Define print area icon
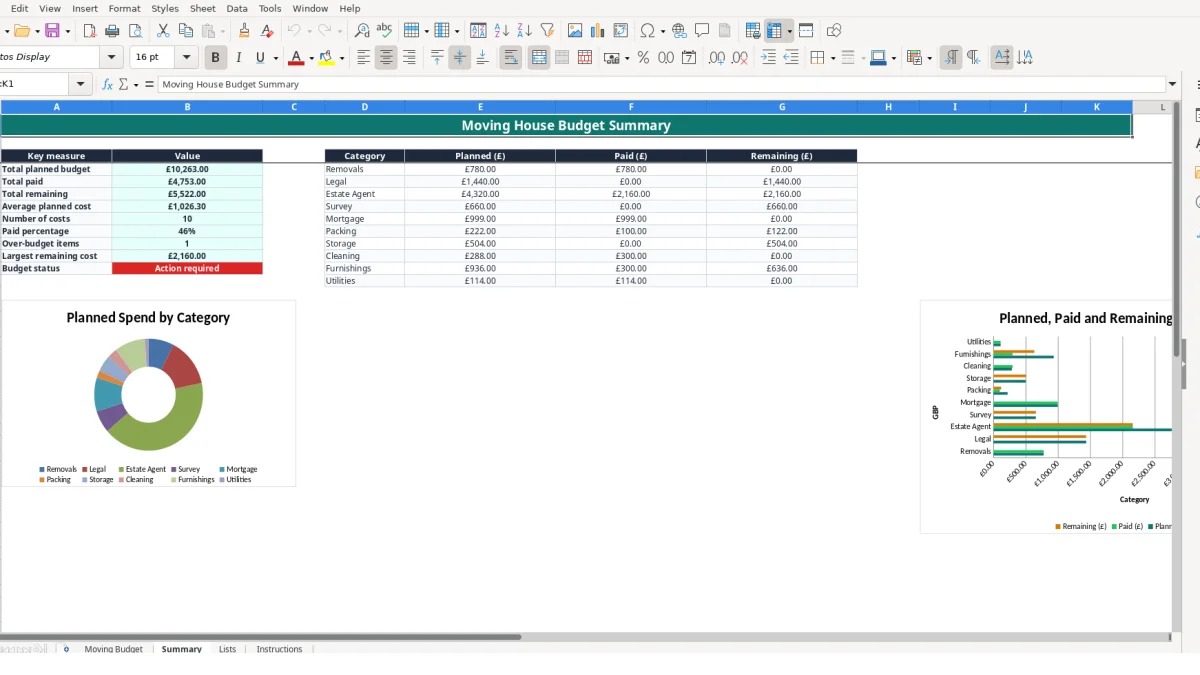Viewport: 1200px width, 675px height. pos(753,31)
